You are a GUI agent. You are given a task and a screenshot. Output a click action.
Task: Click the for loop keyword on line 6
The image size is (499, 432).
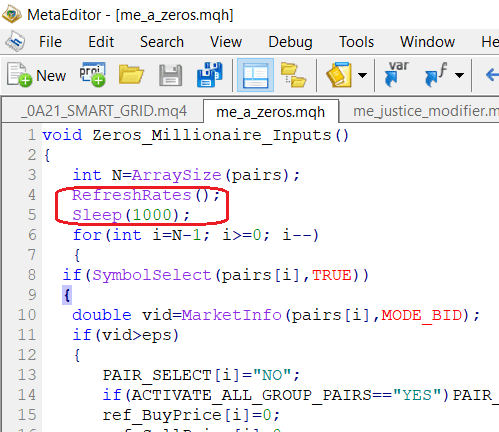coord(87,235)
